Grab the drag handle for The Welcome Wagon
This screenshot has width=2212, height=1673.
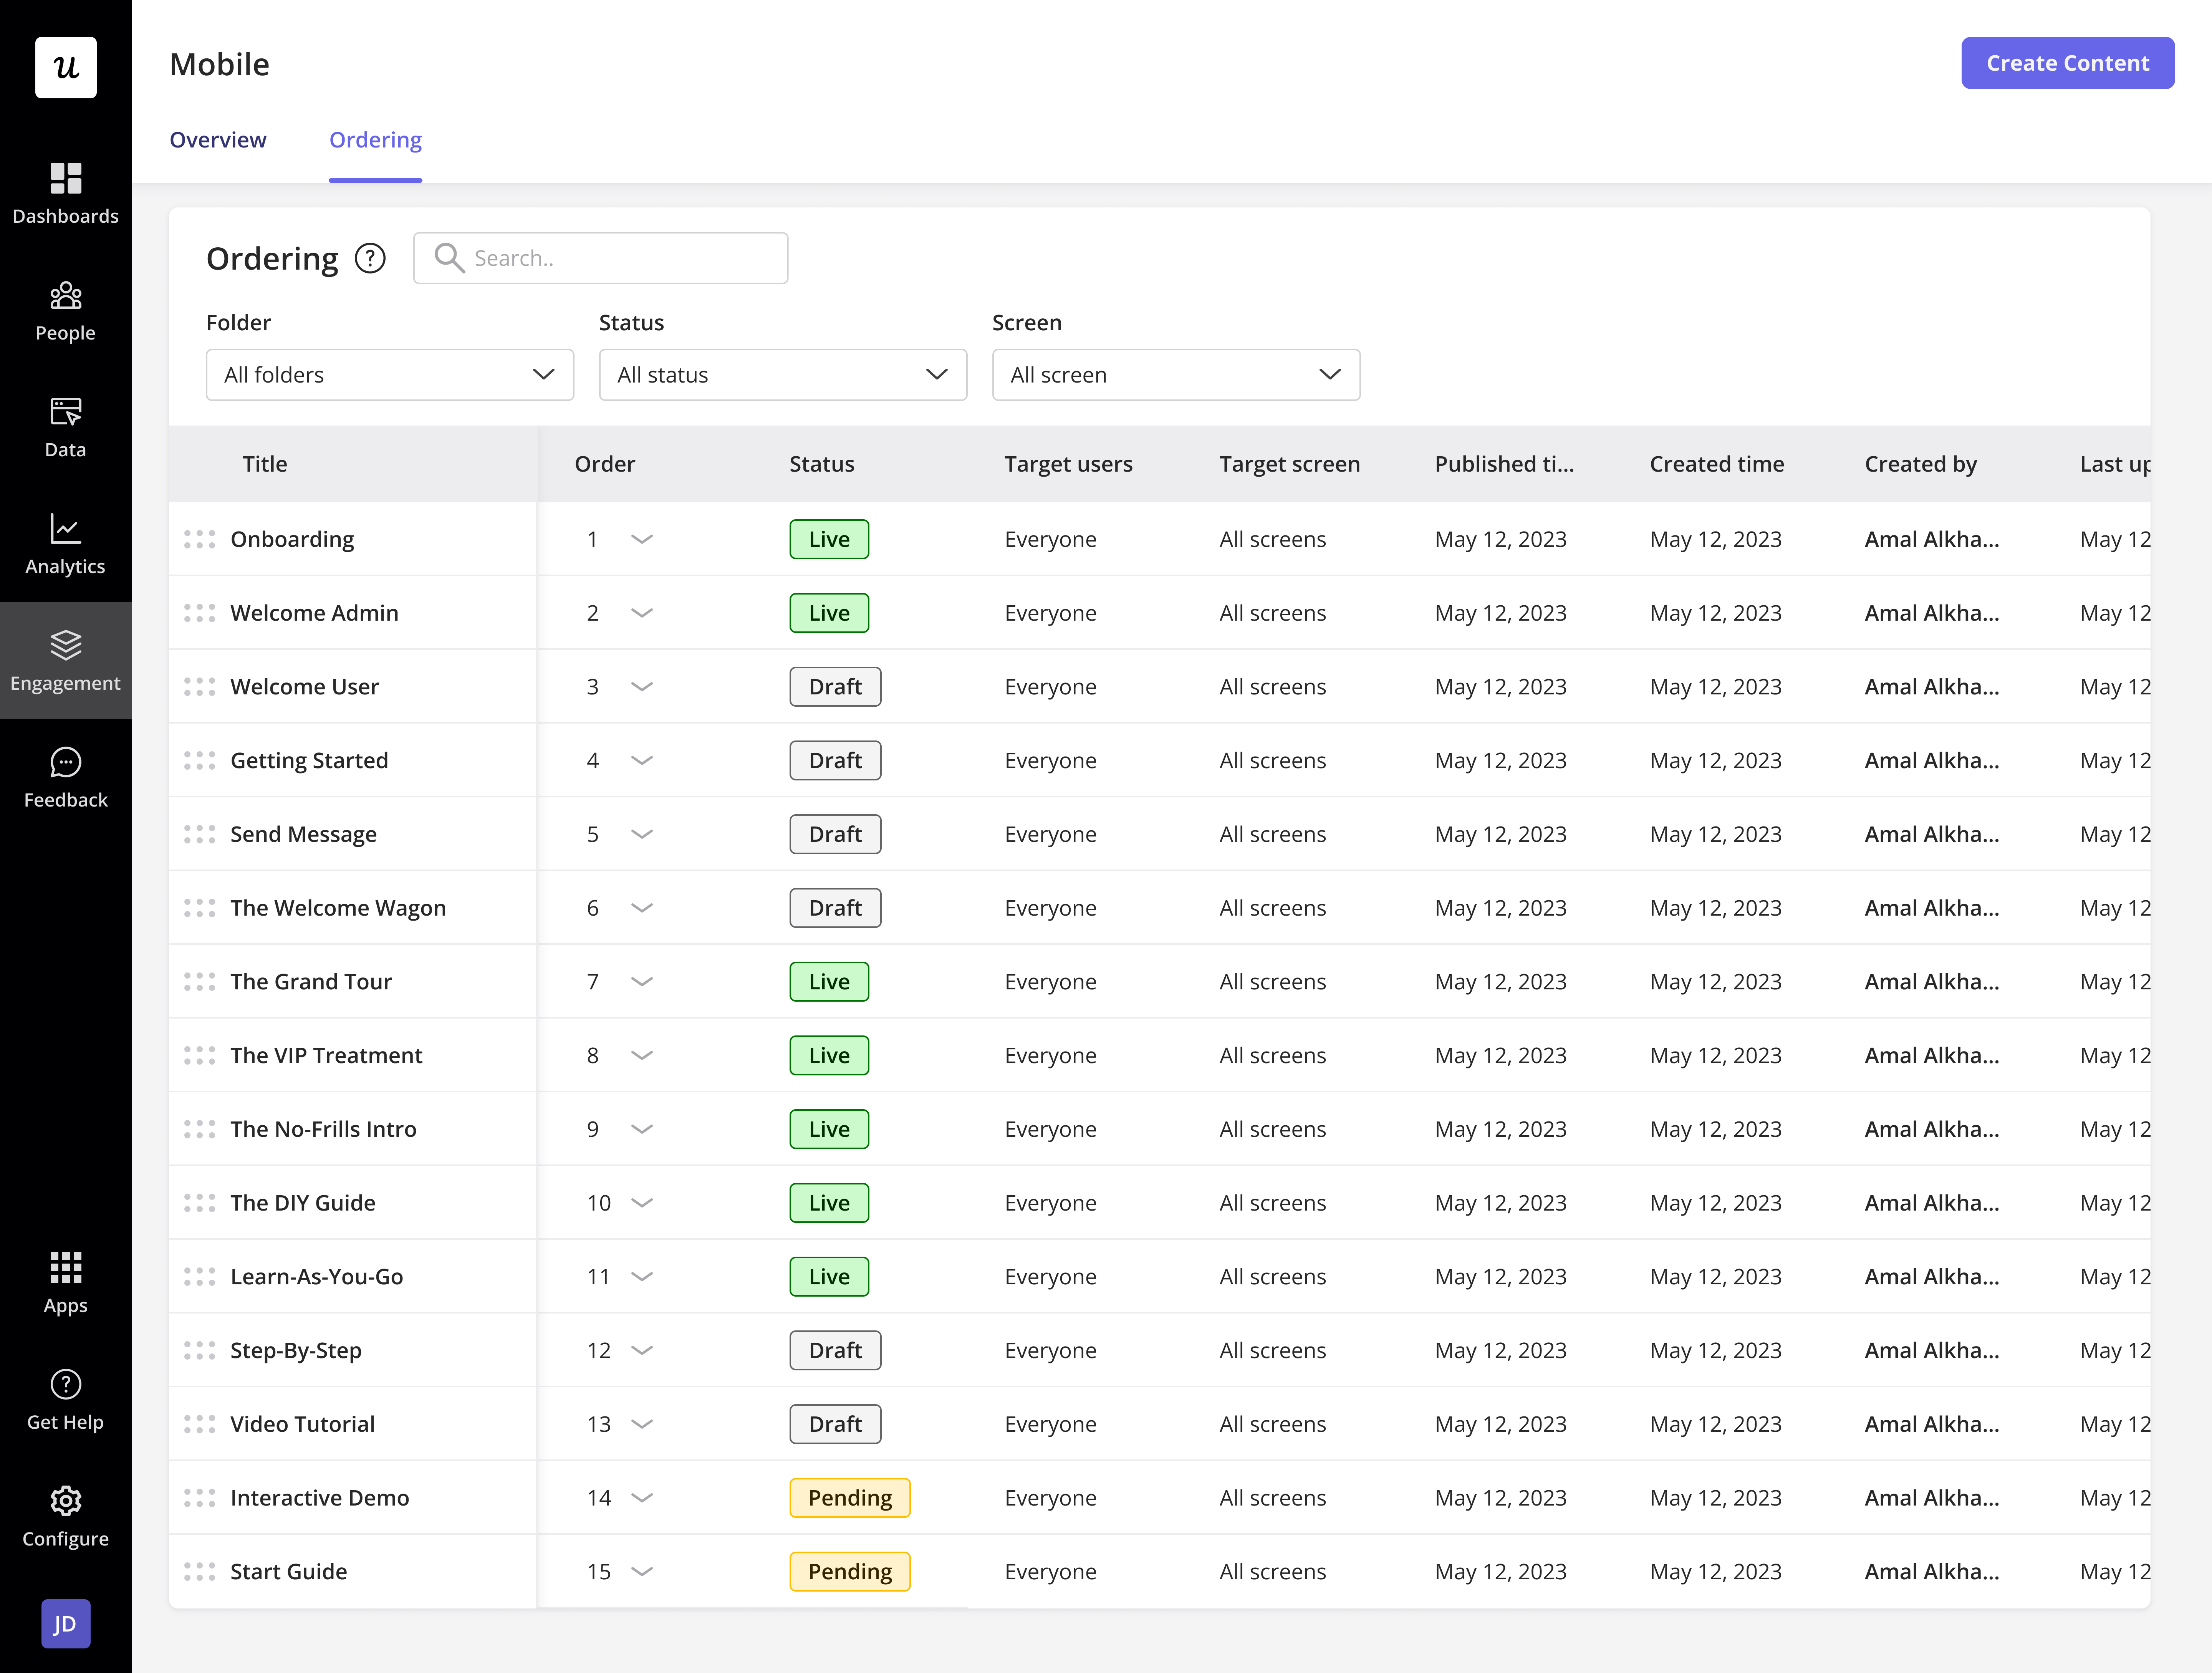[x=200, y=908]
